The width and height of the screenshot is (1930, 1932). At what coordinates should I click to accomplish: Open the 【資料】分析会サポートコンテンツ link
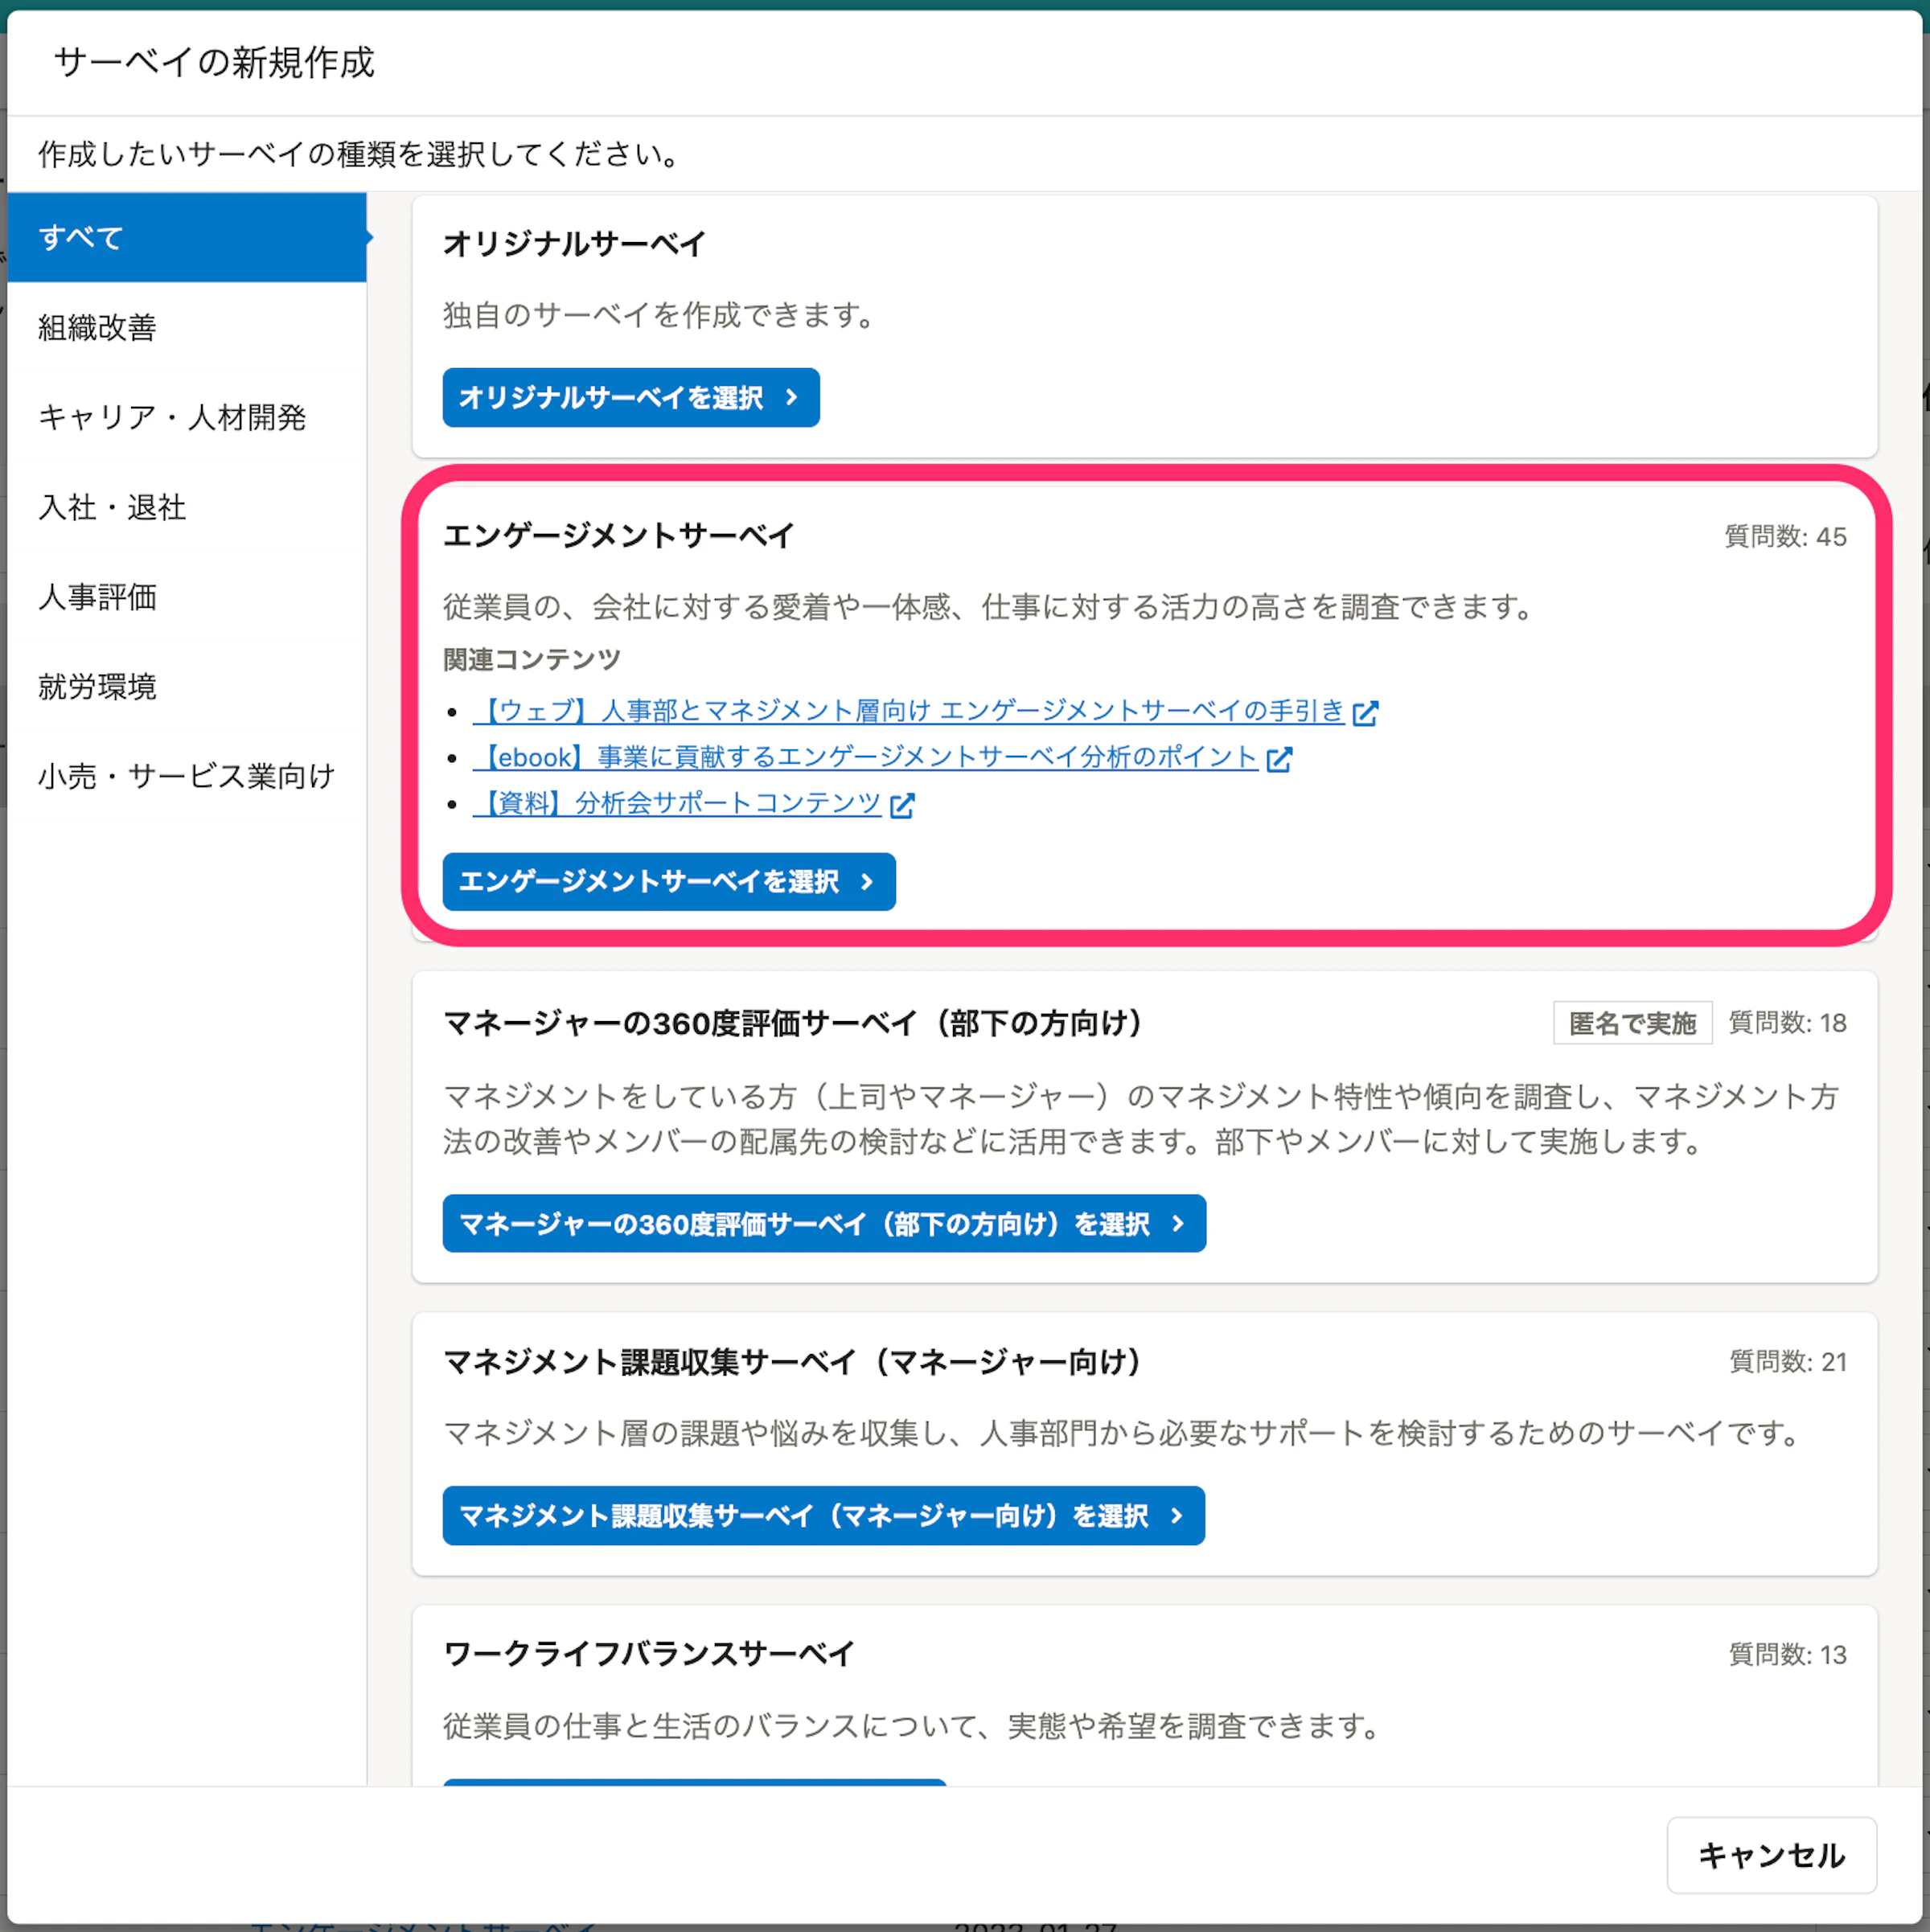[x=677, y=804]
